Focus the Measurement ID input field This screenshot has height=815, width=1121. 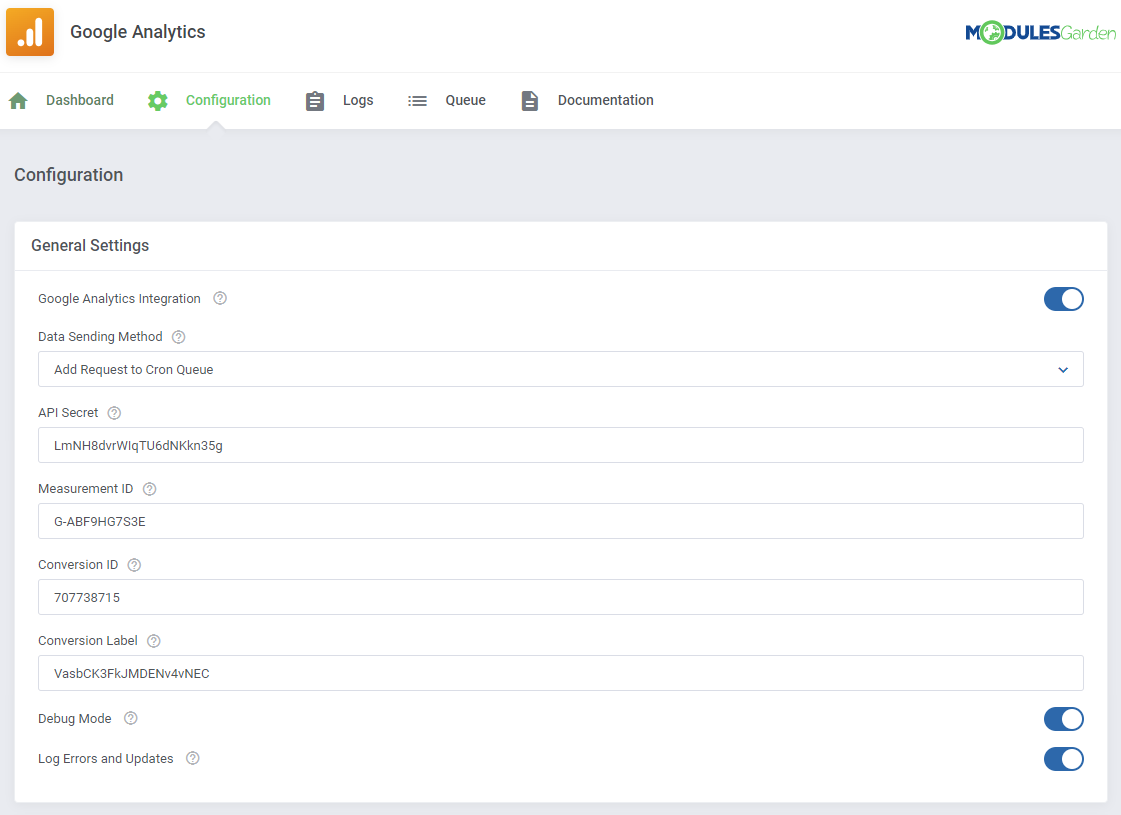tap(560, 521)
